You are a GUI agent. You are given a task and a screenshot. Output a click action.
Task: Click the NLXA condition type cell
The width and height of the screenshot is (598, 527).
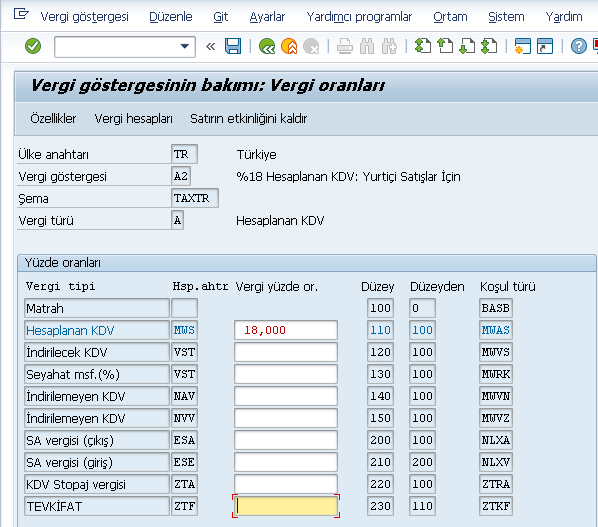point(495,440)
